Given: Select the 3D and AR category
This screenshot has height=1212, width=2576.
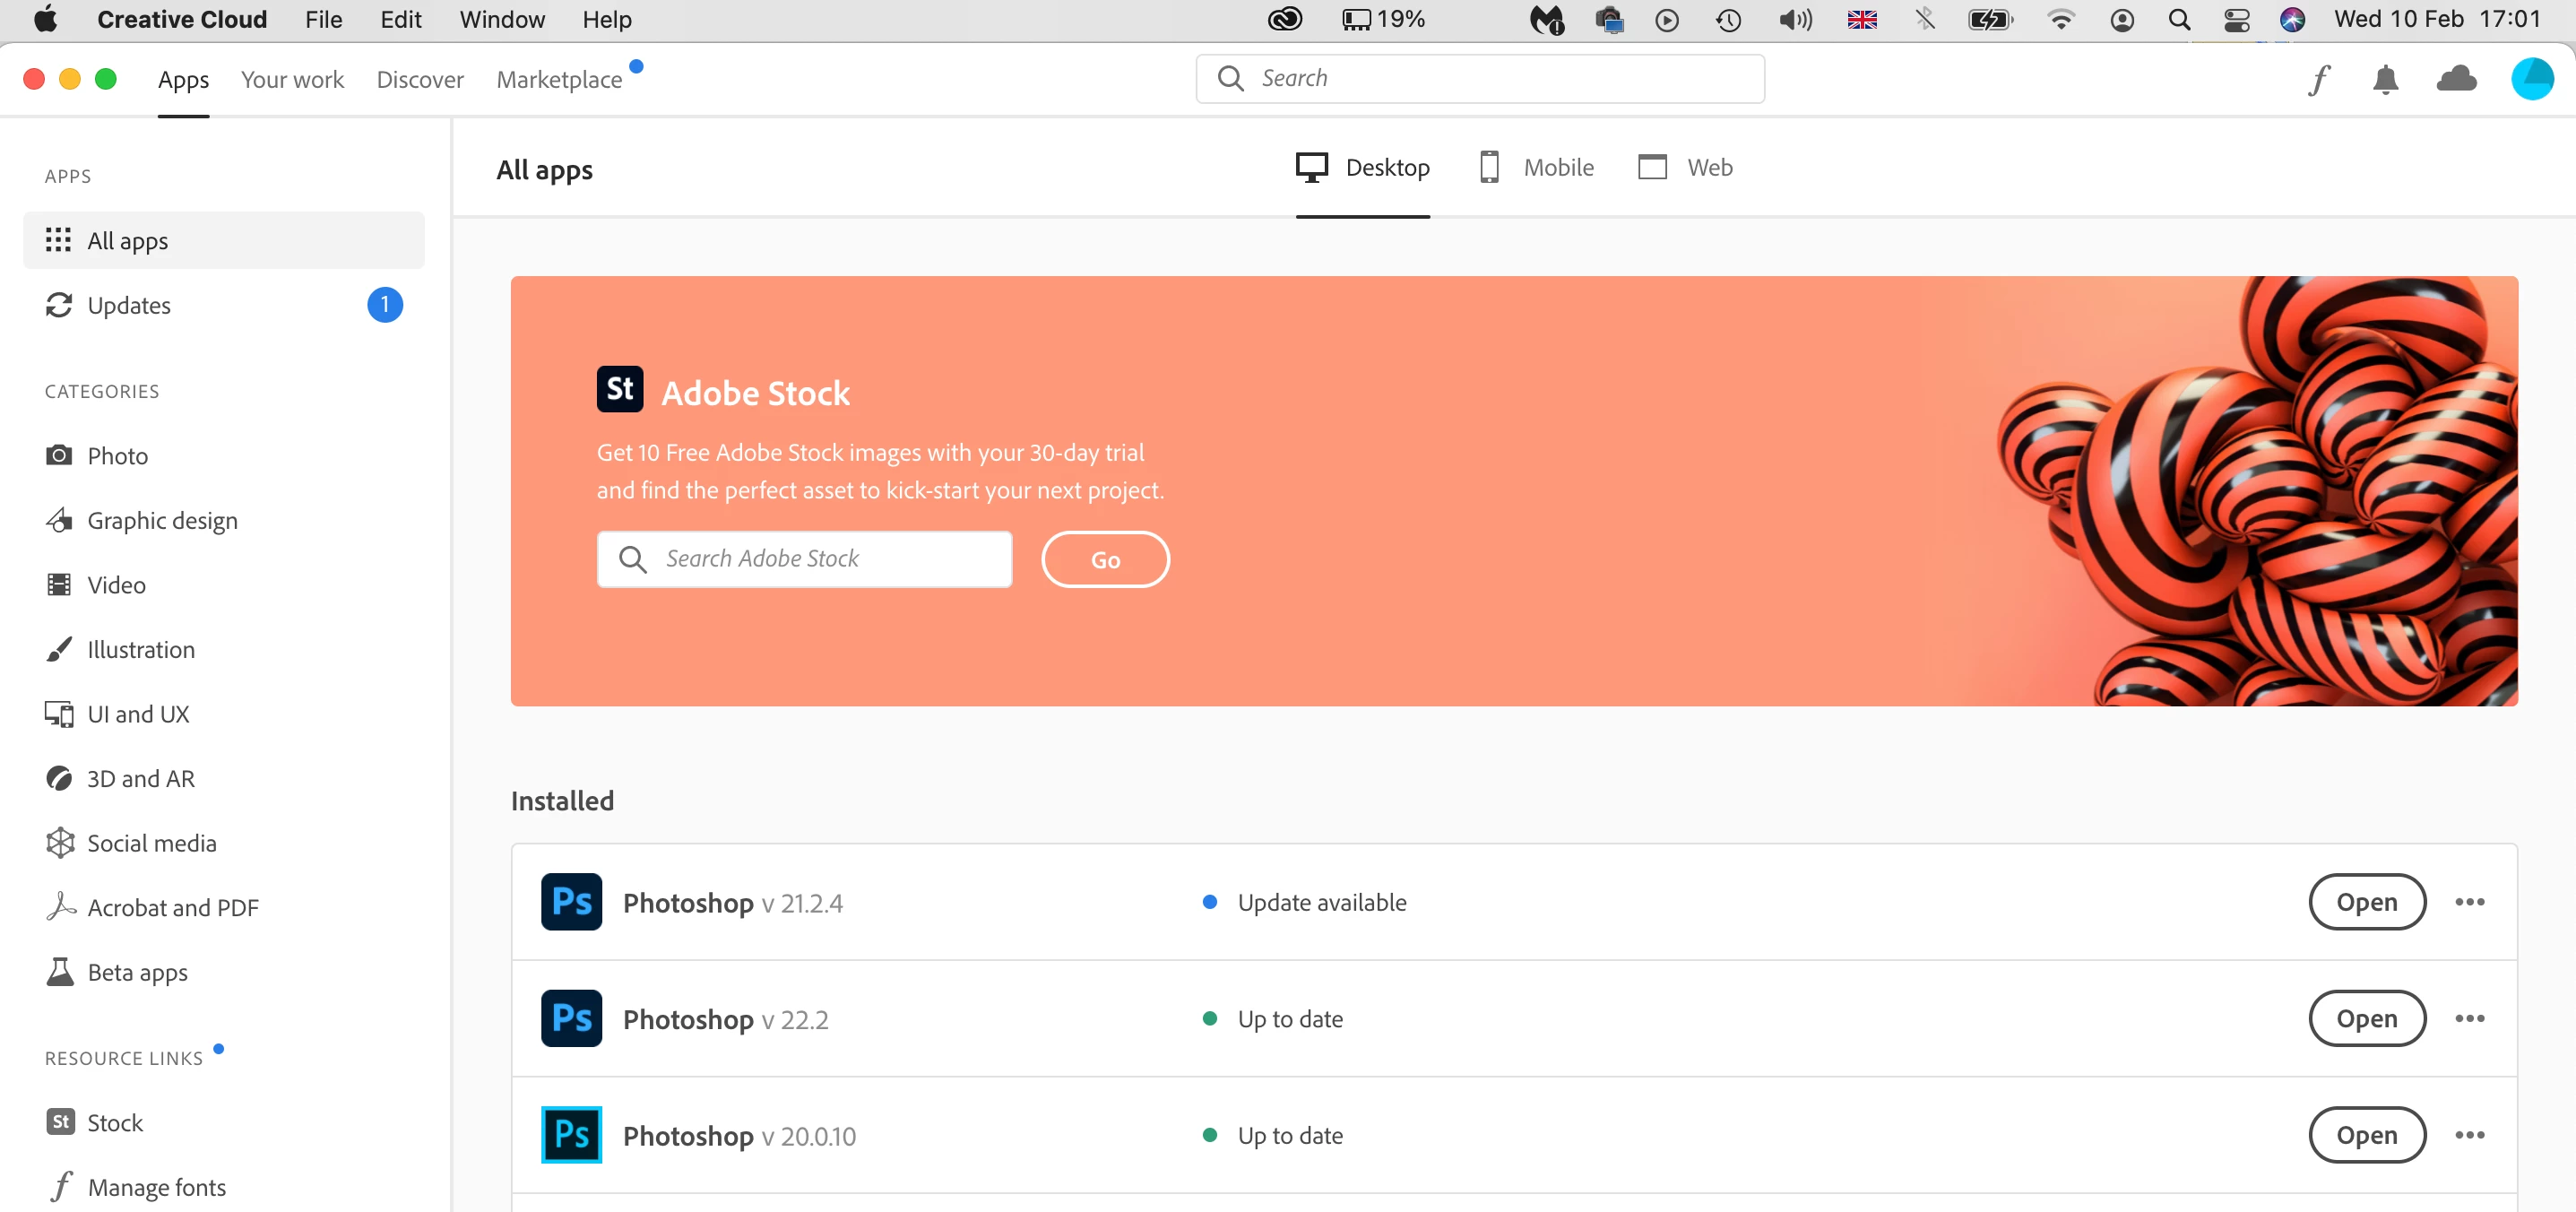Looking at the screenshot, I should tap(140, 778).
